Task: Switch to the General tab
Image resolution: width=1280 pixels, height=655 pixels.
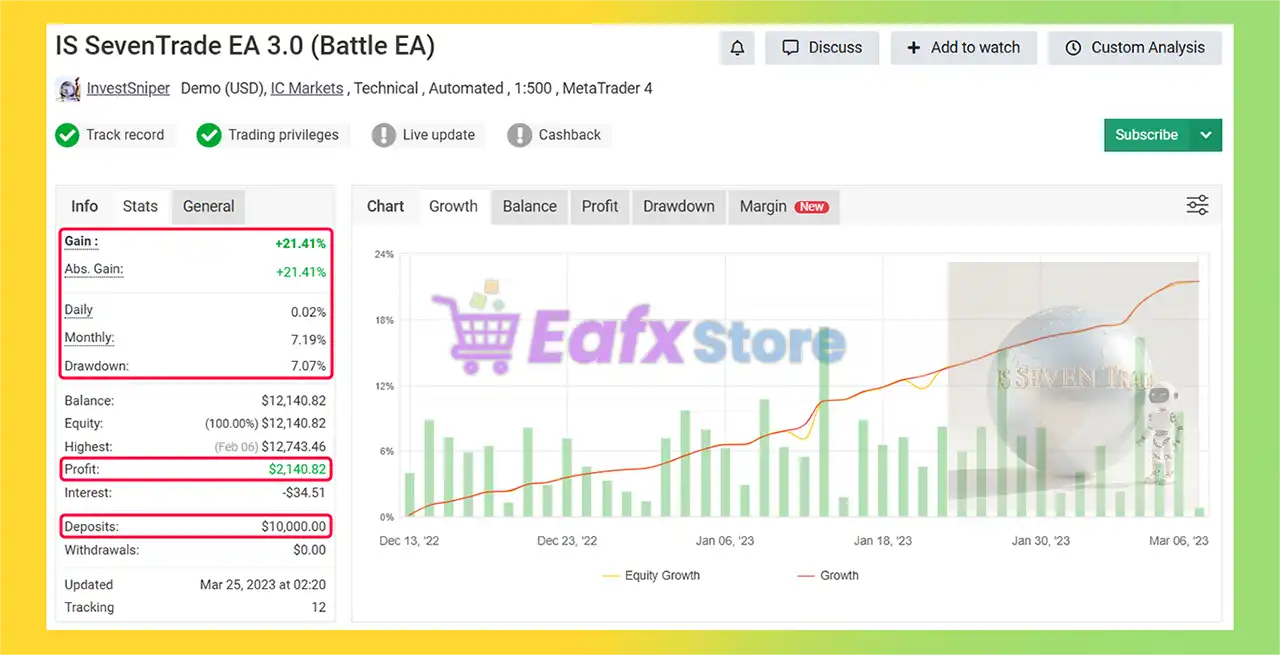Action: [x=208, y=206]
